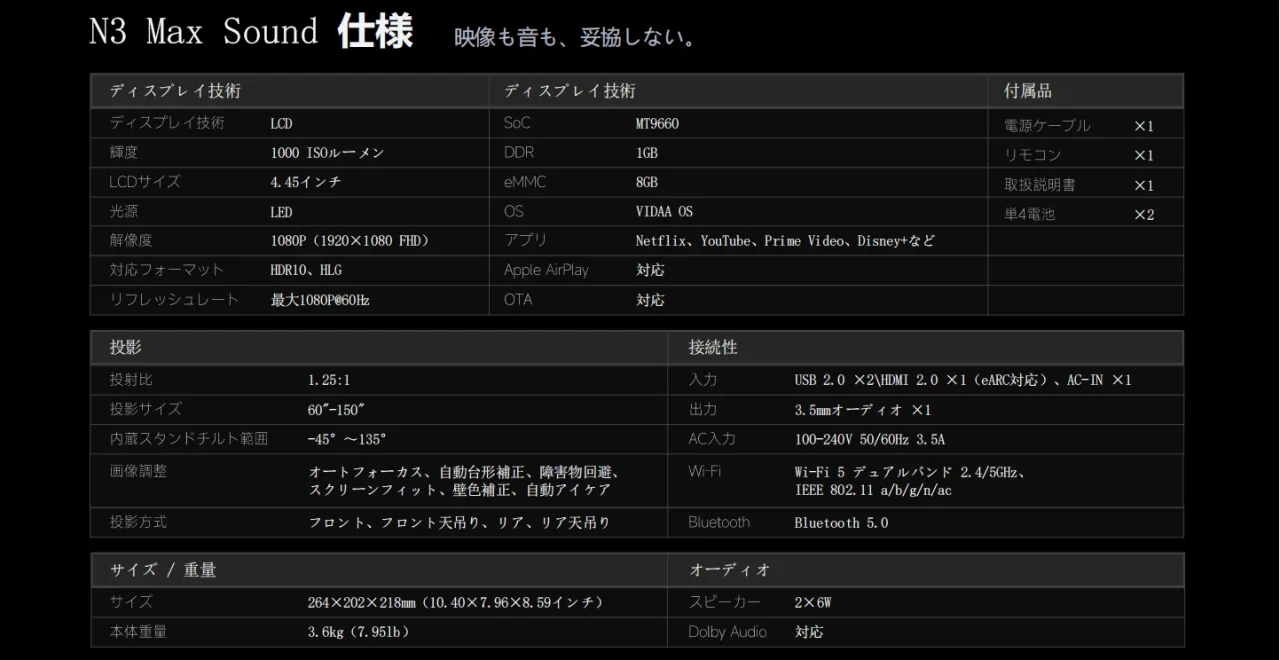The width and height of the screenshot is (1280, 660).
Task: Click the 'OTA' label
Action: click(518, 300)
